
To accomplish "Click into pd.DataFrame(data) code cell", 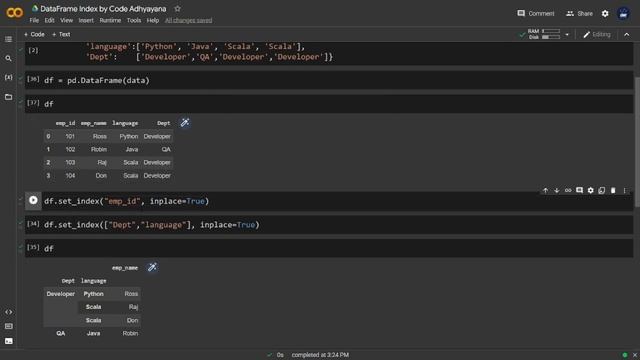I will [x=329, y=80].
